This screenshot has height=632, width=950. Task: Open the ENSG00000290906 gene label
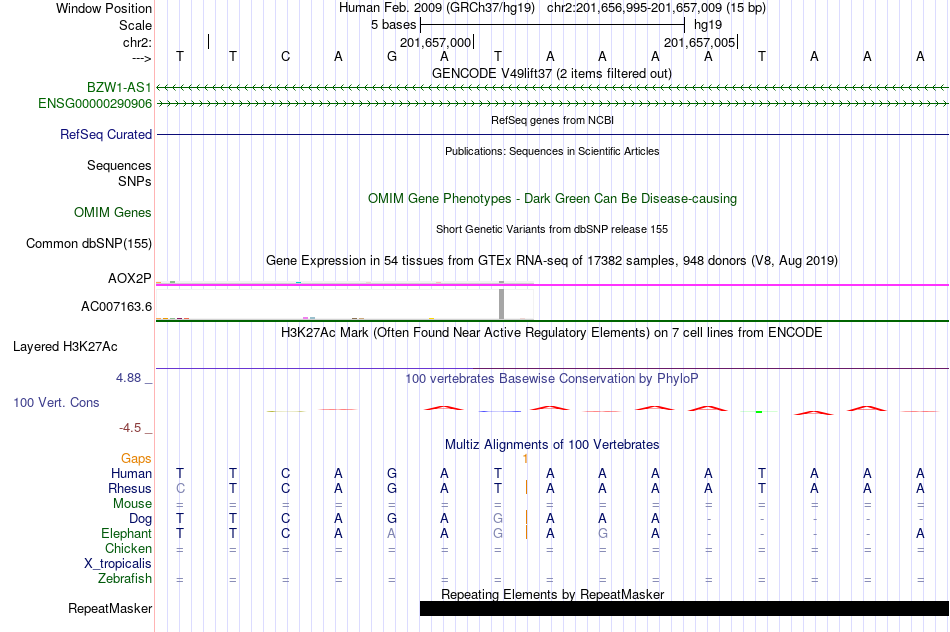pos(95,104)
